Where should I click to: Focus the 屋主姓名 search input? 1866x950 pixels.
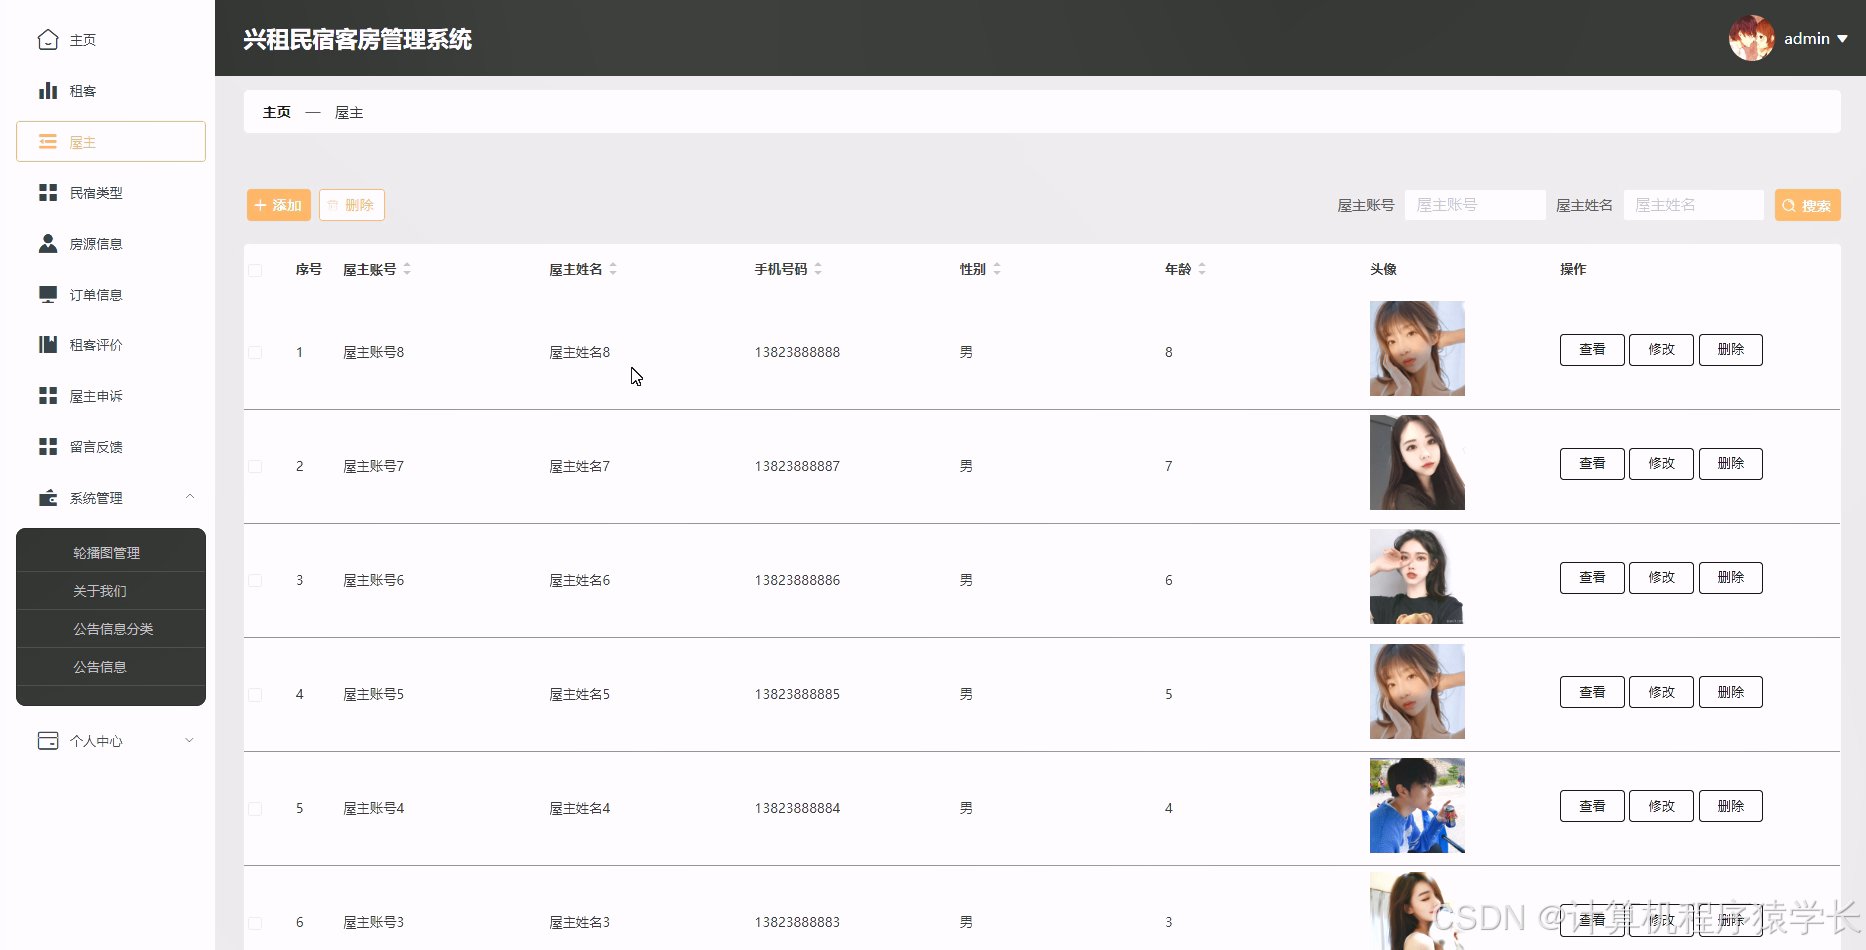click(x=1694, y=205)
